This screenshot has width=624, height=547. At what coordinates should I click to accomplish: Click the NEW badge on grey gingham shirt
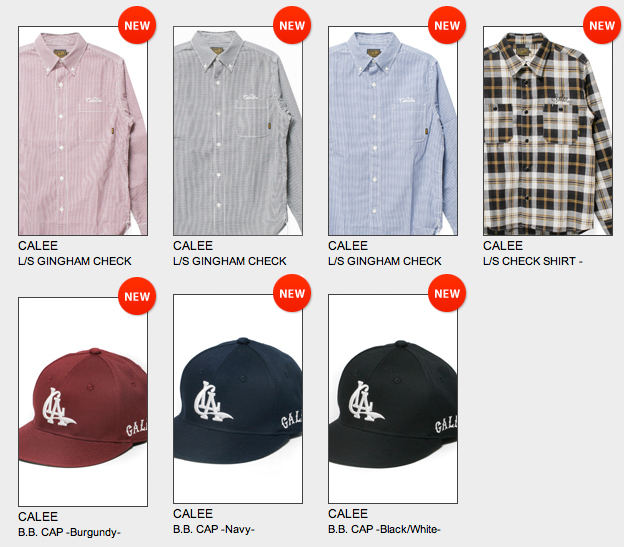pos(292,25)
